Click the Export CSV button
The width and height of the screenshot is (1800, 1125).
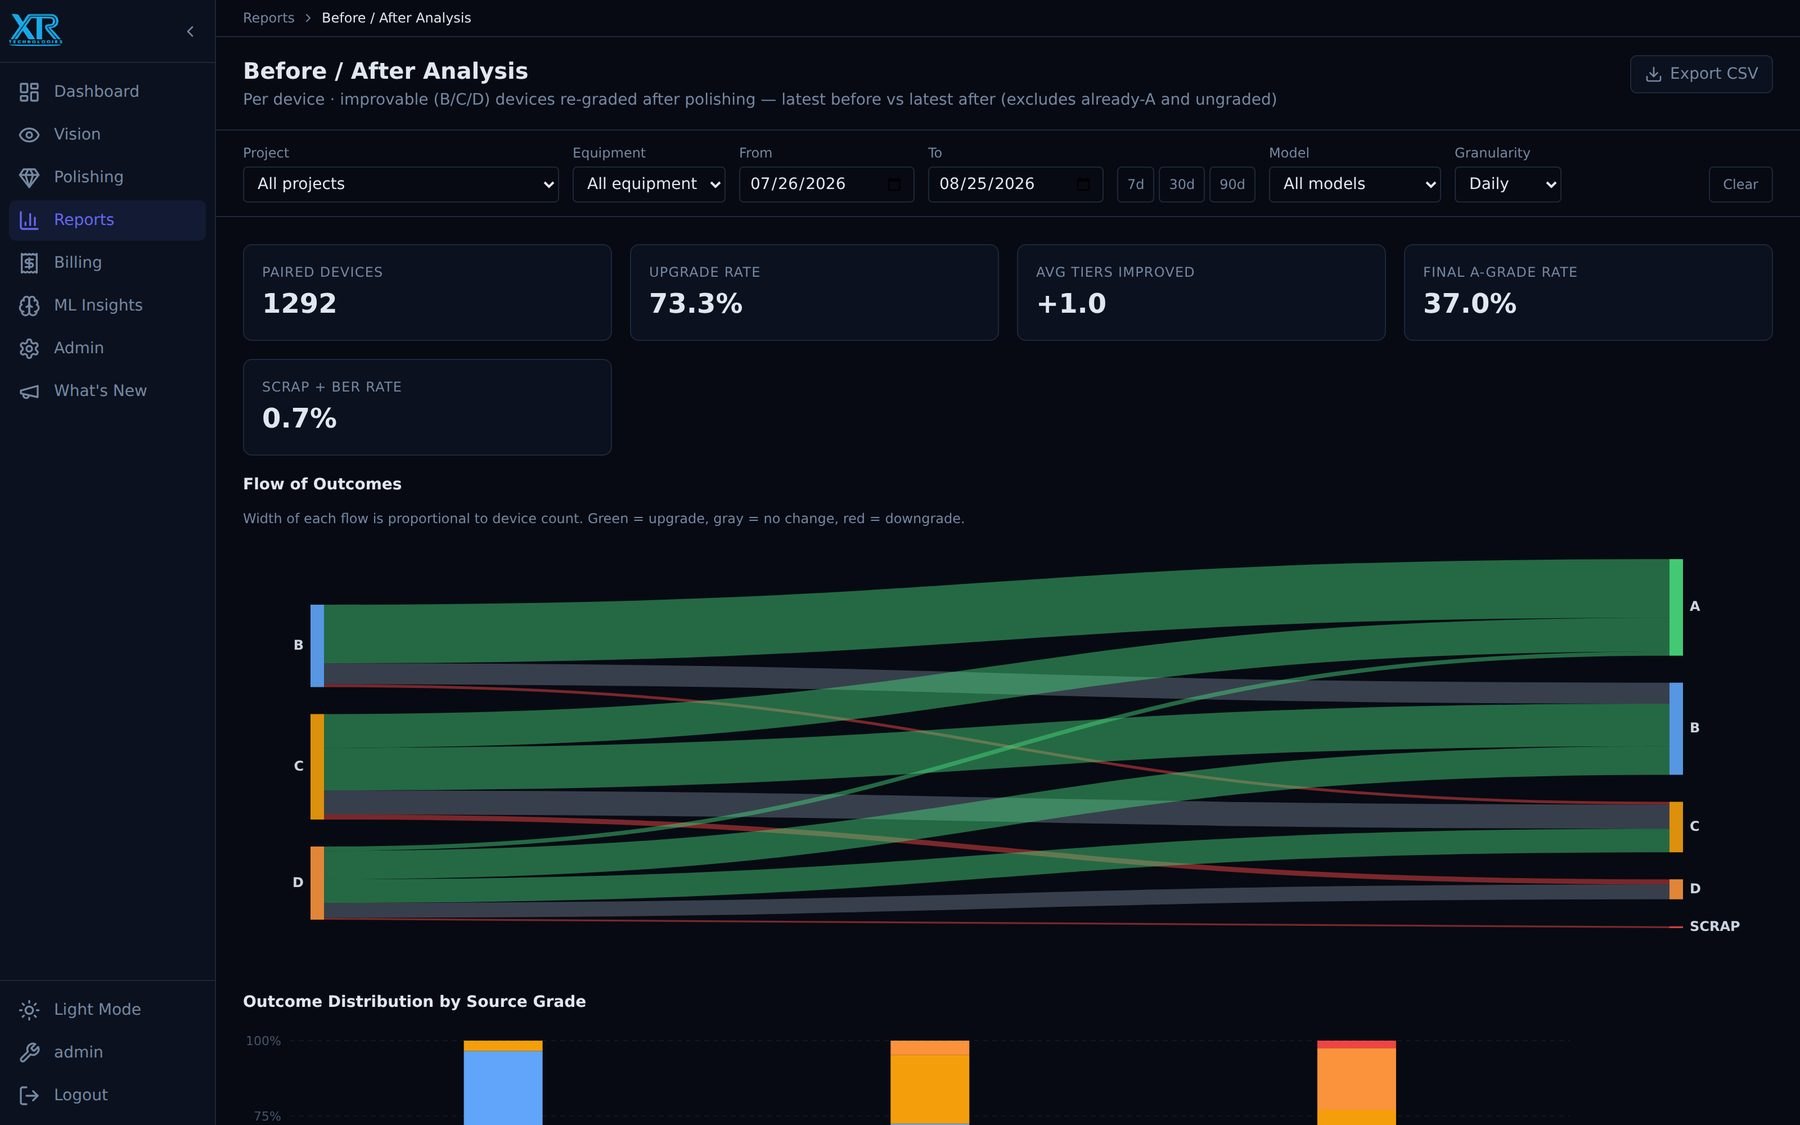[x=1701, y=74]
